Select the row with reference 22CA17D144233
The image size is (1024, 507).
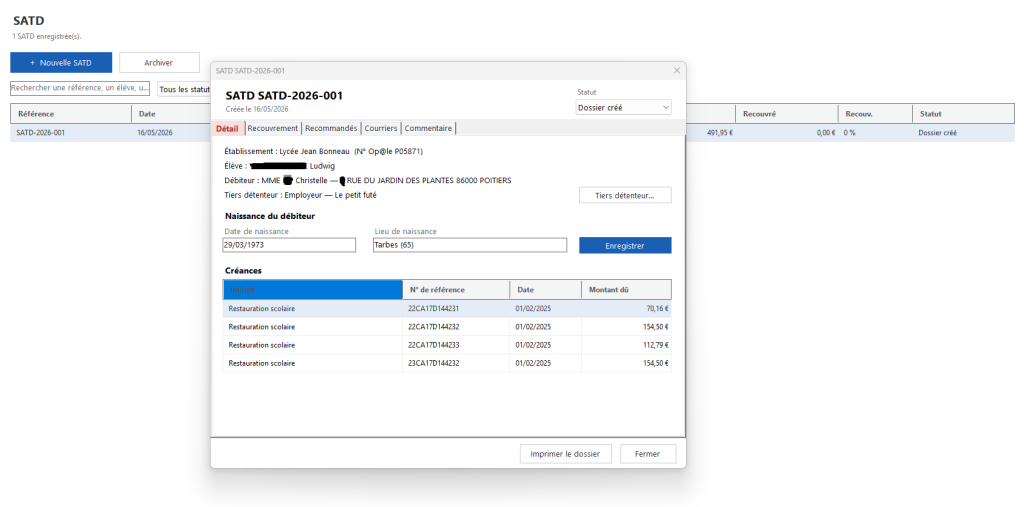[x=447, y=345]
